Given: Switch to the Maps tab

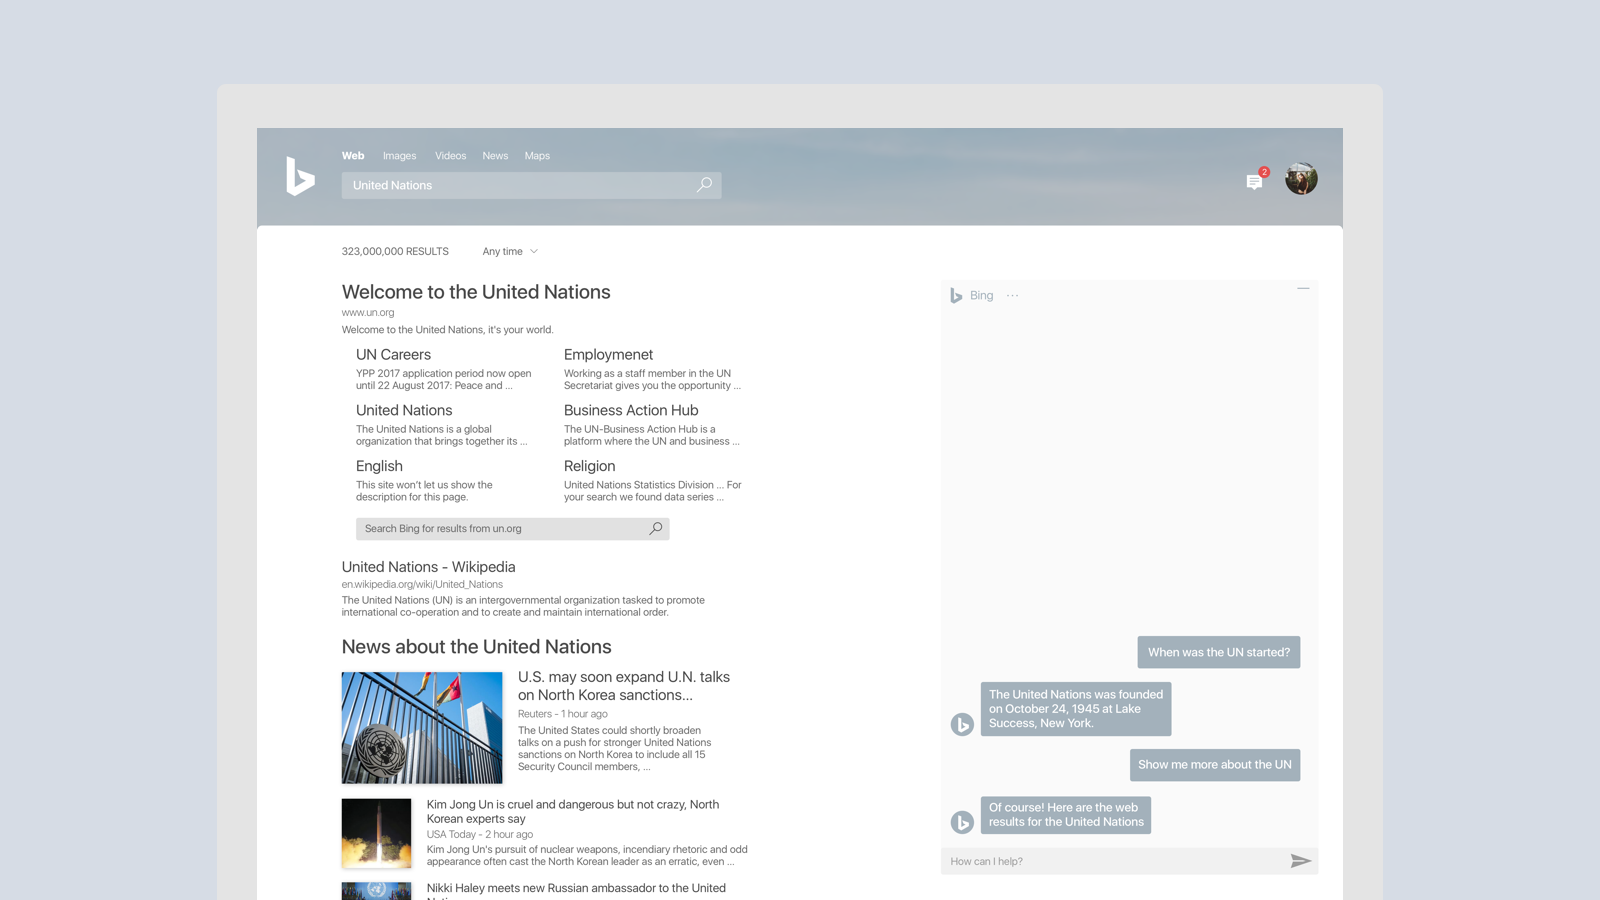Looking at the screenshot, I should point(537,156).
